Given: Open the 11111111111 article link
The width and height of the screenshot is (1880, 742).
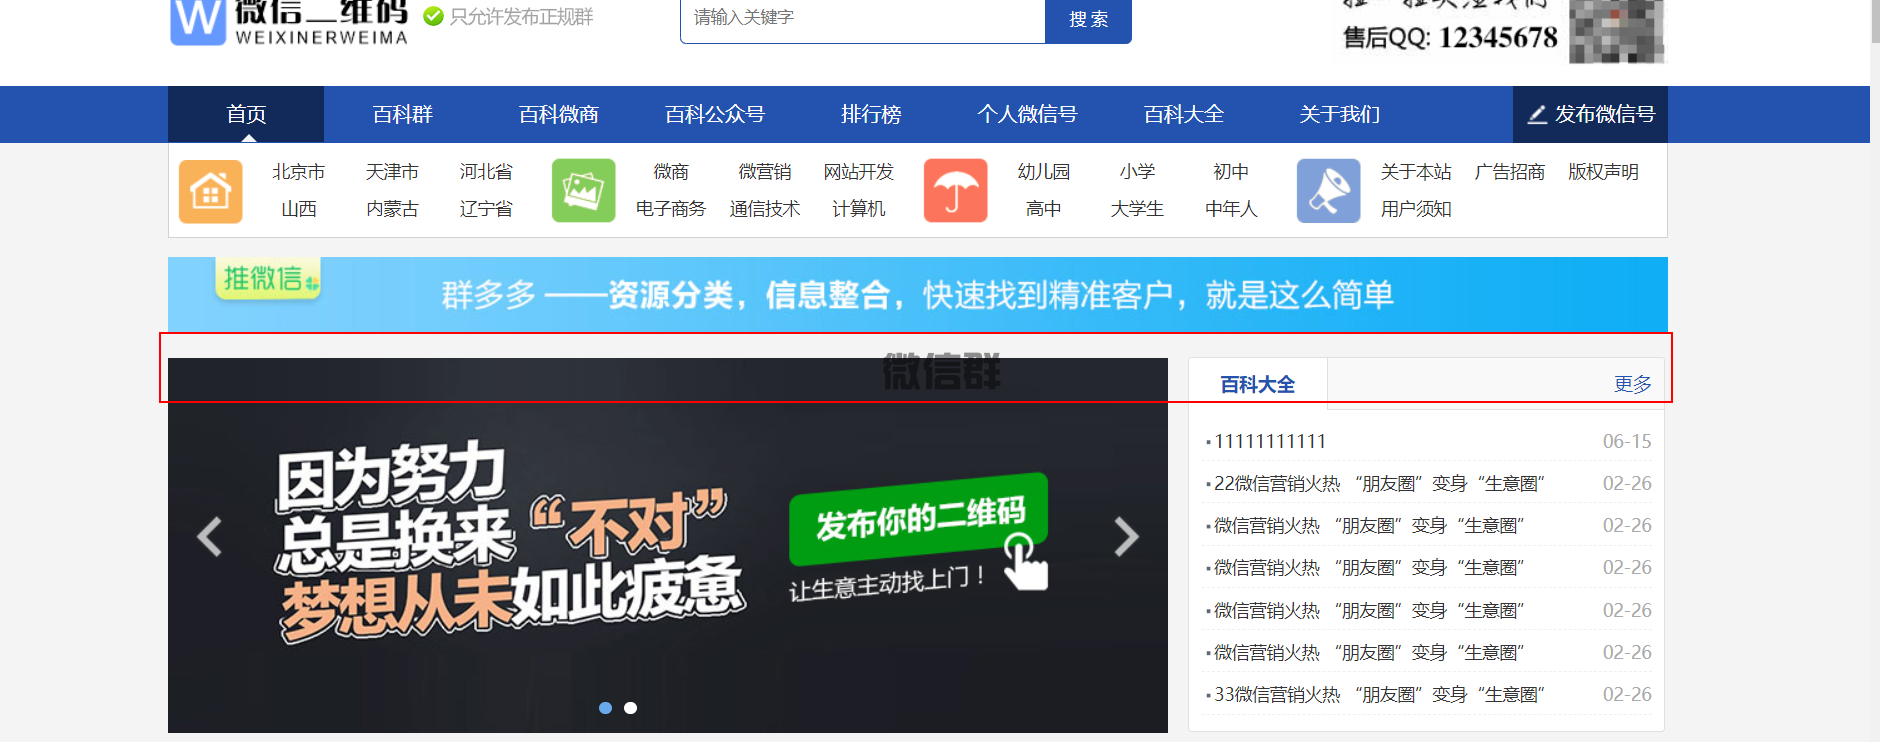Looking at the screenshot, I should coord(1270,442).
